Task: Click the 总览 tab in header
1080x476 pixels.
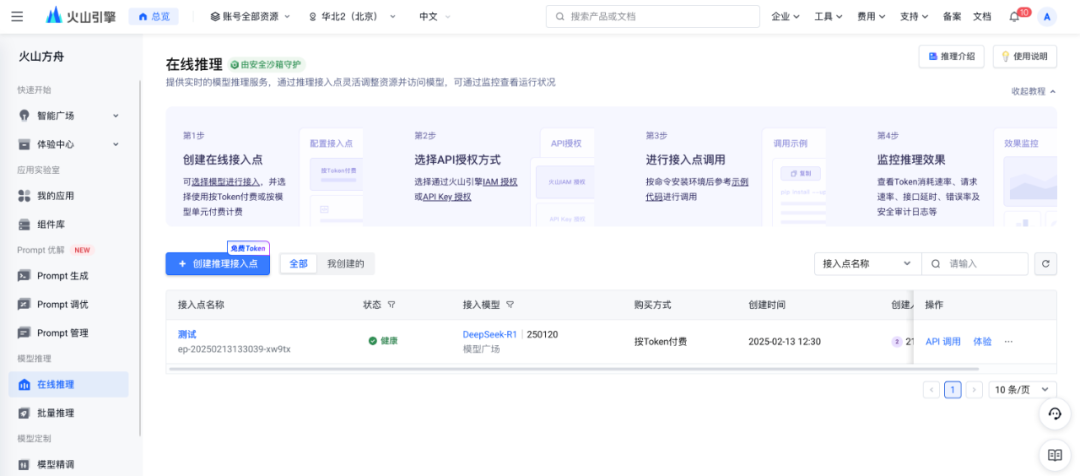Action: 153,17
